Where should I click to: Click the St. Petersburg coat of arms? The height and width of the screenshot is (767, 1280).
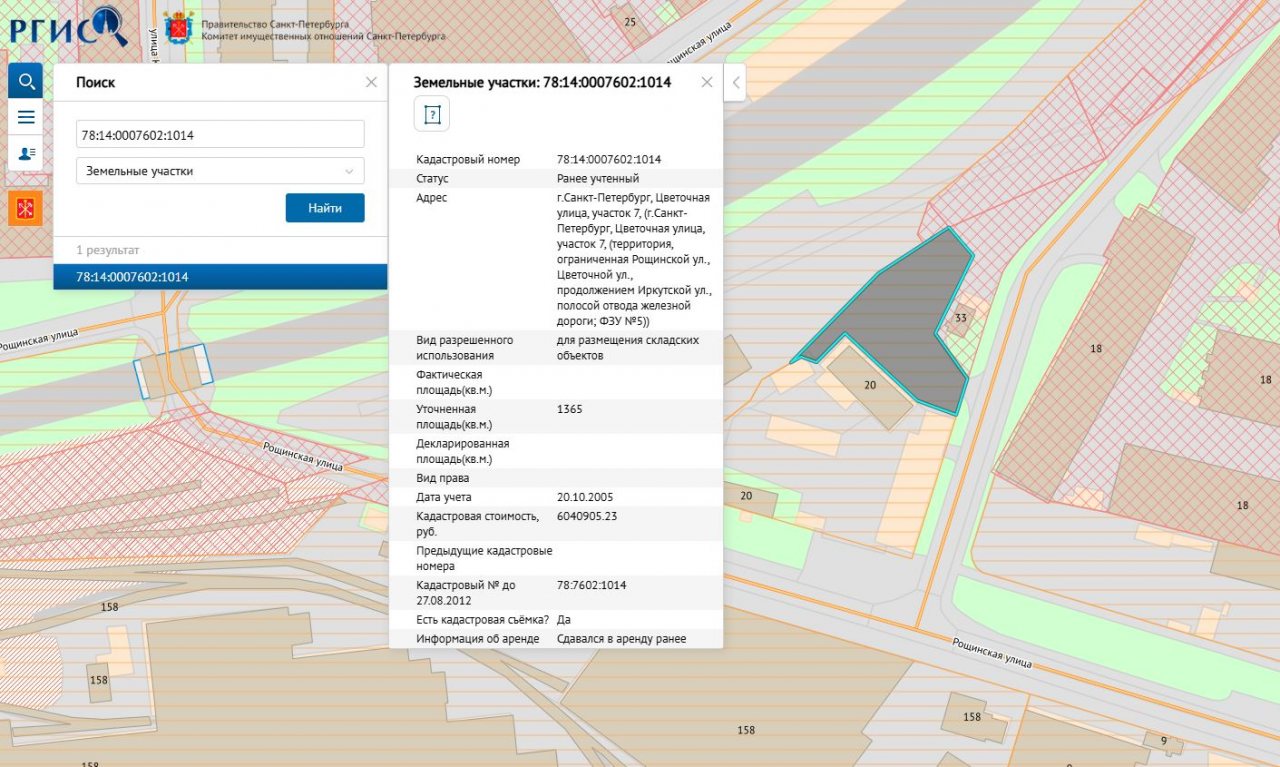[x=178, y=29]
